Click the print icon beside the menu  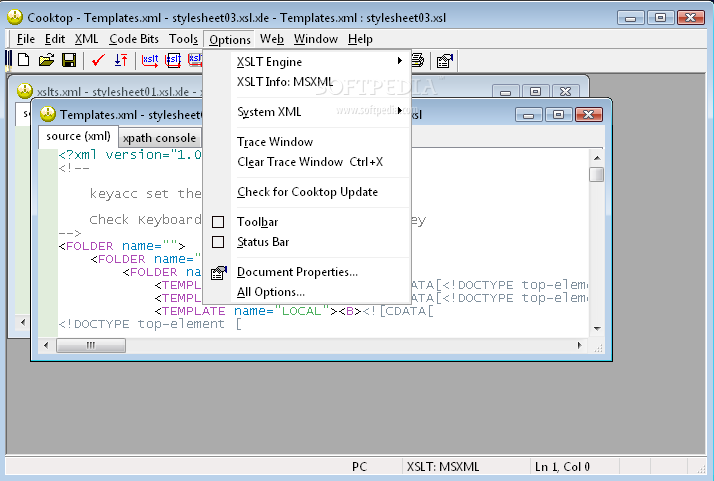[418, 60]
